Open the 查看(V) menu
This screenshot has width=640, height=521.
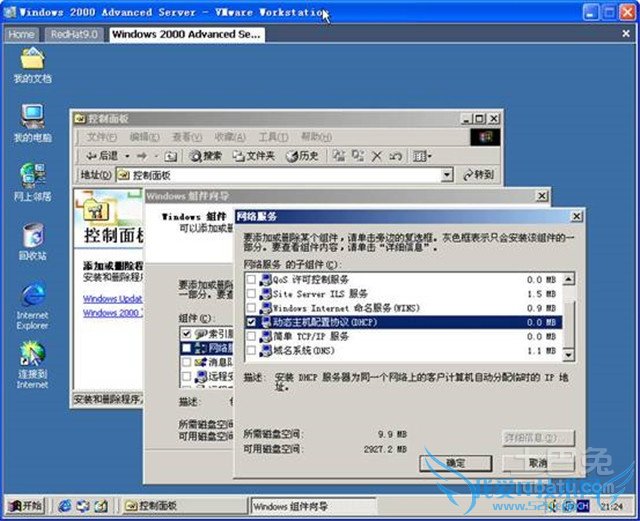click(x=187, y=137)
